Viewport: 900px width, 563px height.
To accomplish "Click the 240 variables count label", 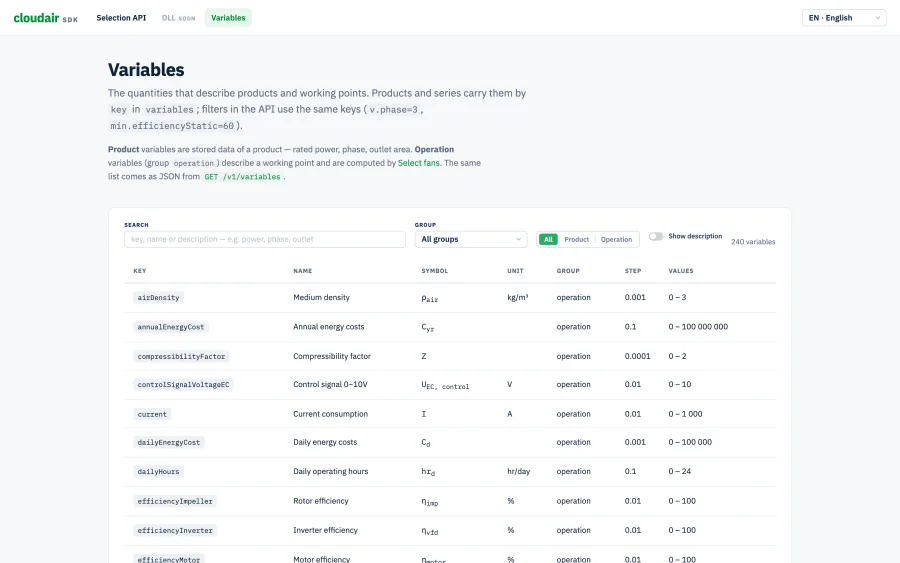I will click(753, 242).
